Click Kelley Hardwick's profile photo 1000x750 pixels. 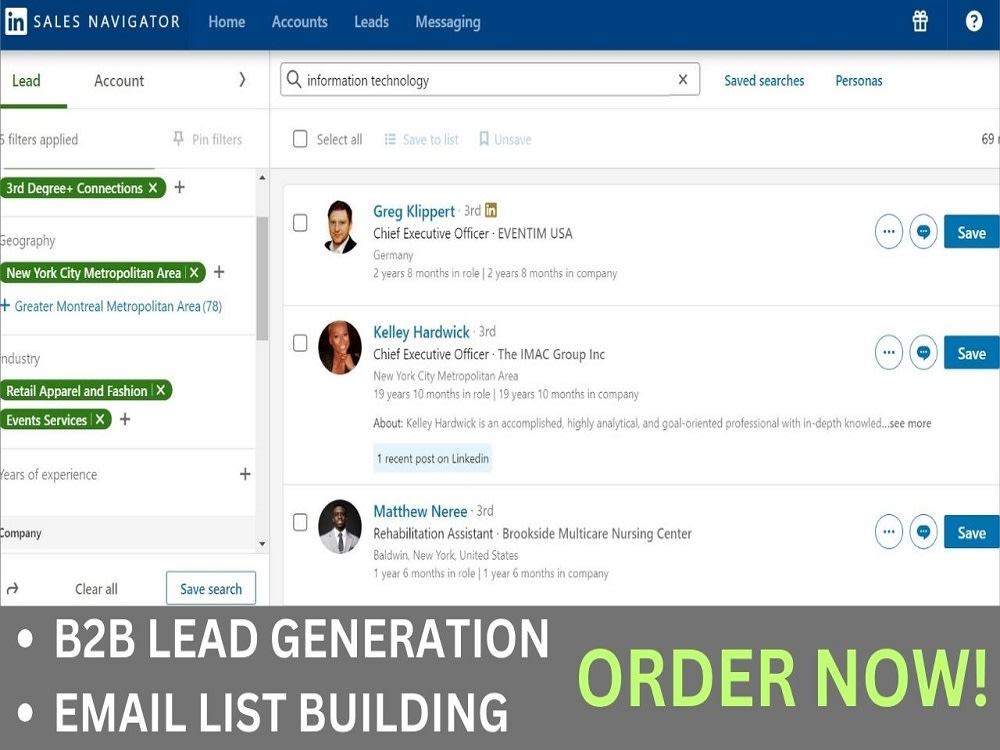coord(340,348)
